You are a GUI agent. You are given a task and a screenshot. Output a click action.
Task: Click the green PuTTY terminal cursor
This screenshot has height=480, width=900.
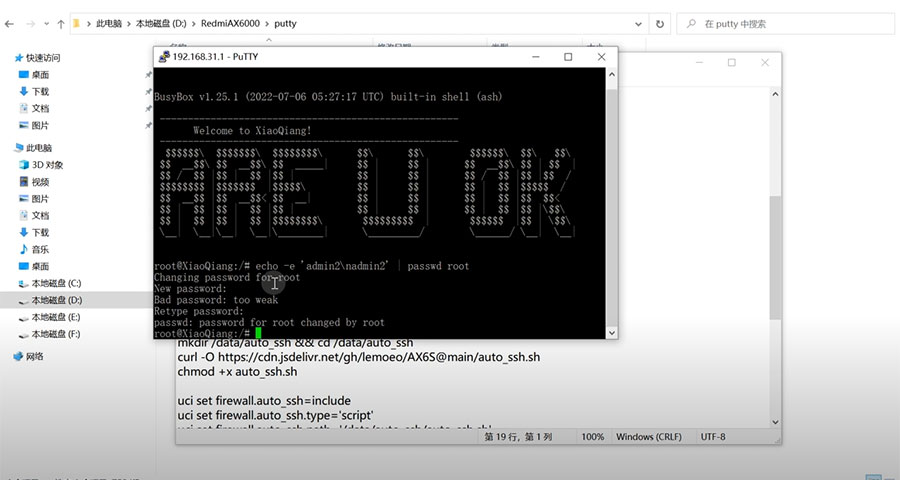(x=258, y=333)
